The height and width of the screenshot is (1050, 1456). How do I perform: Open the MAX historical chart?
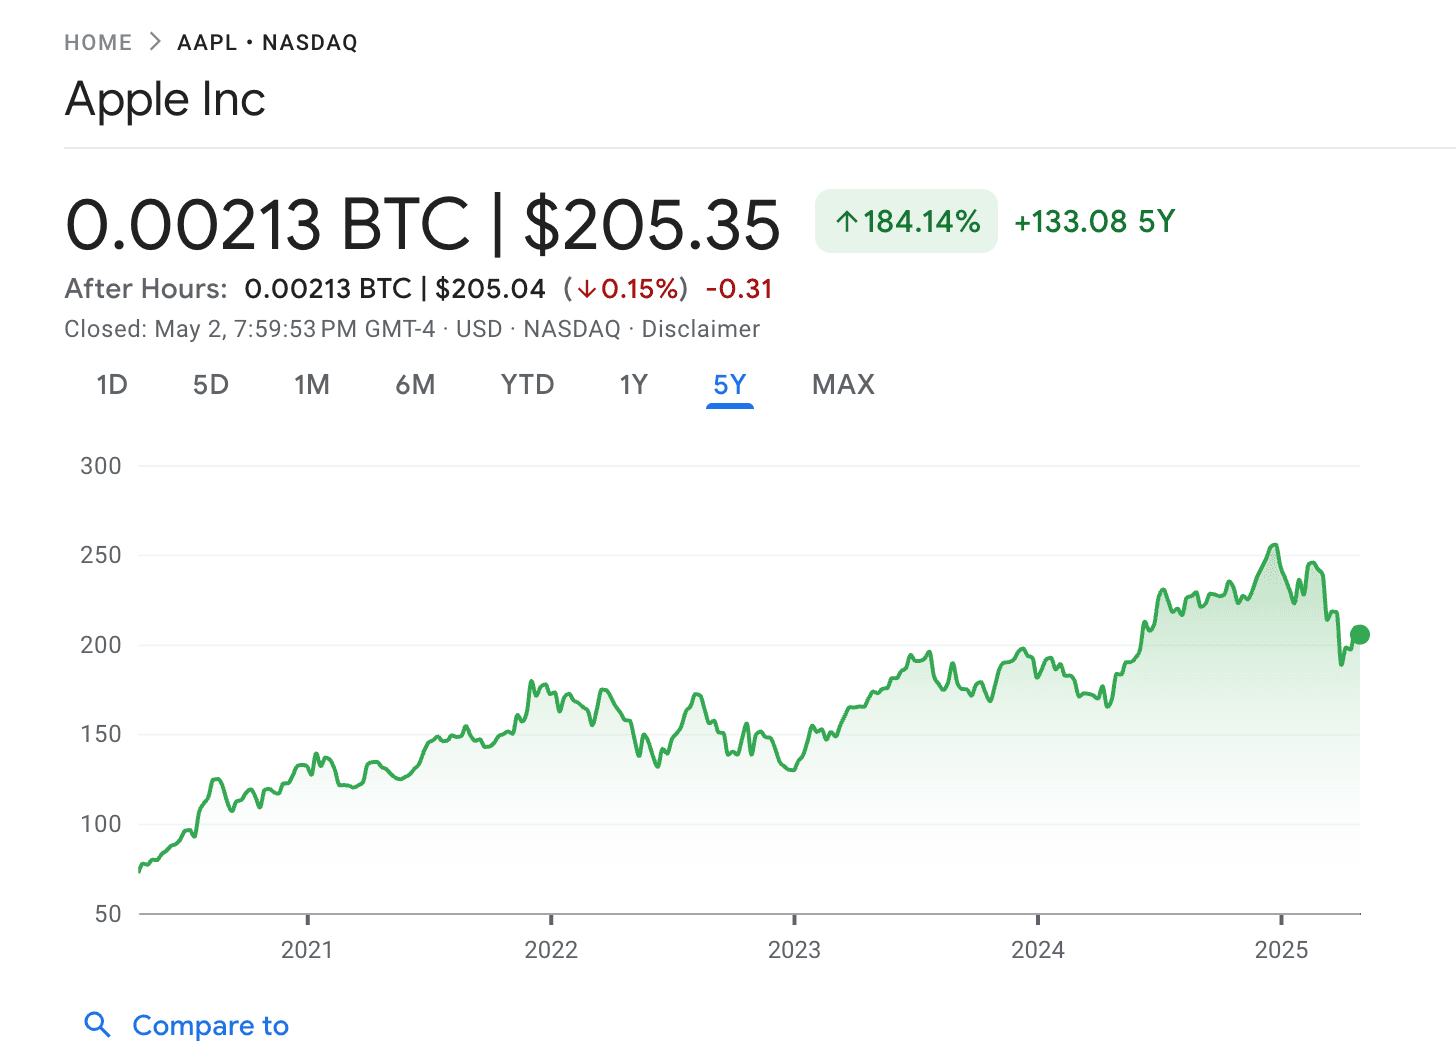[x=842, y=384]
